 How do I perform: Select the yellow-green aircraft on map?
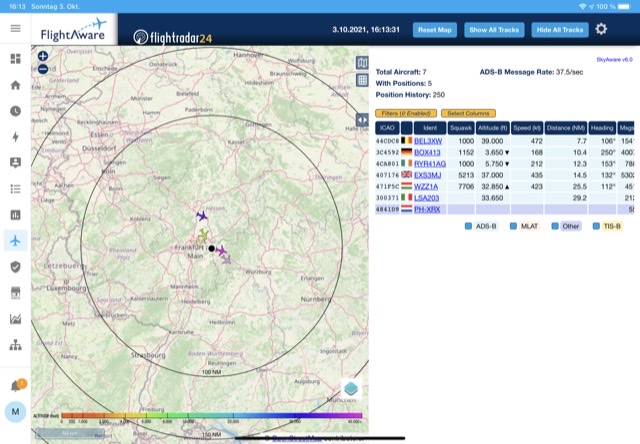[203, 234]
